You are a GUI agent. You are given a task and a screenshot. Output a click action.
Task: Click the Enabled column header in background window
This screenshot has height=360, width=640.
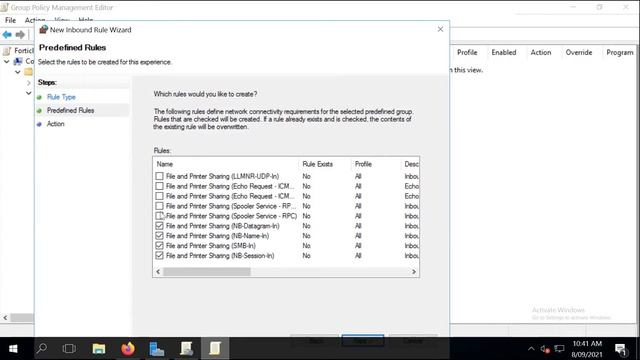[504, 52]
